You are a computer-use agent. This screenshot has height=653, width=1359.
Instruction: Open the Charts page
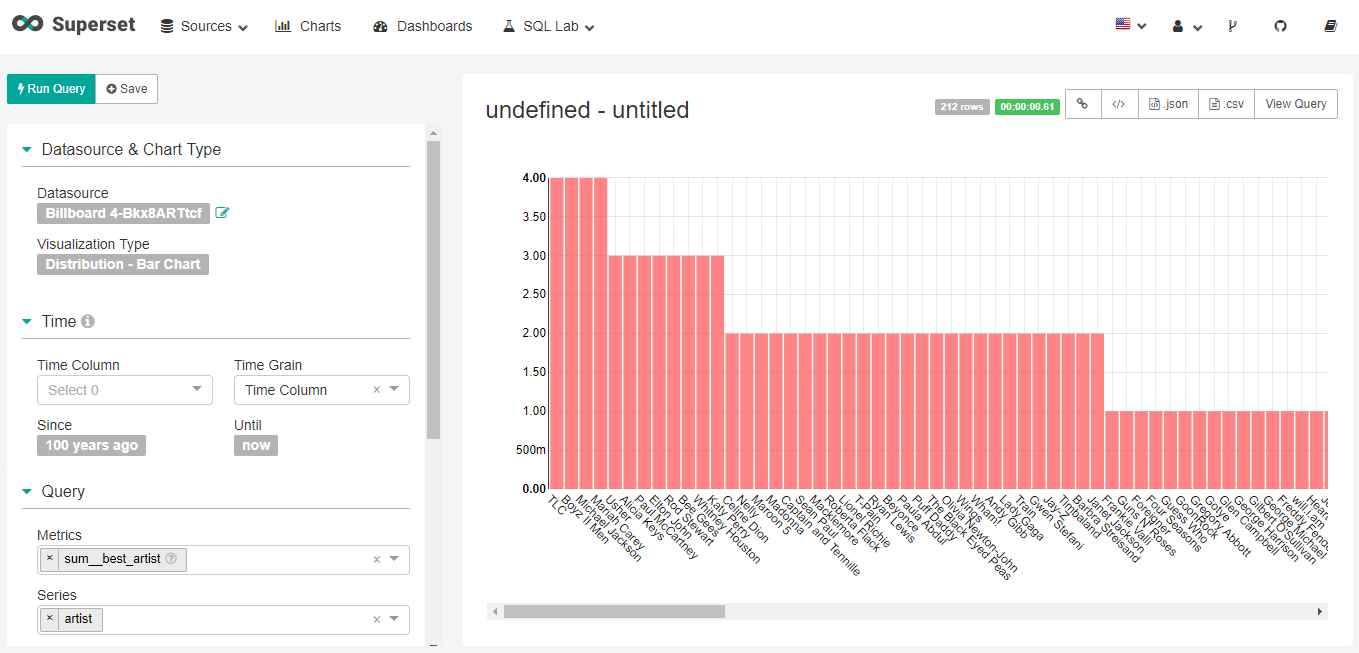pos(308,26)
